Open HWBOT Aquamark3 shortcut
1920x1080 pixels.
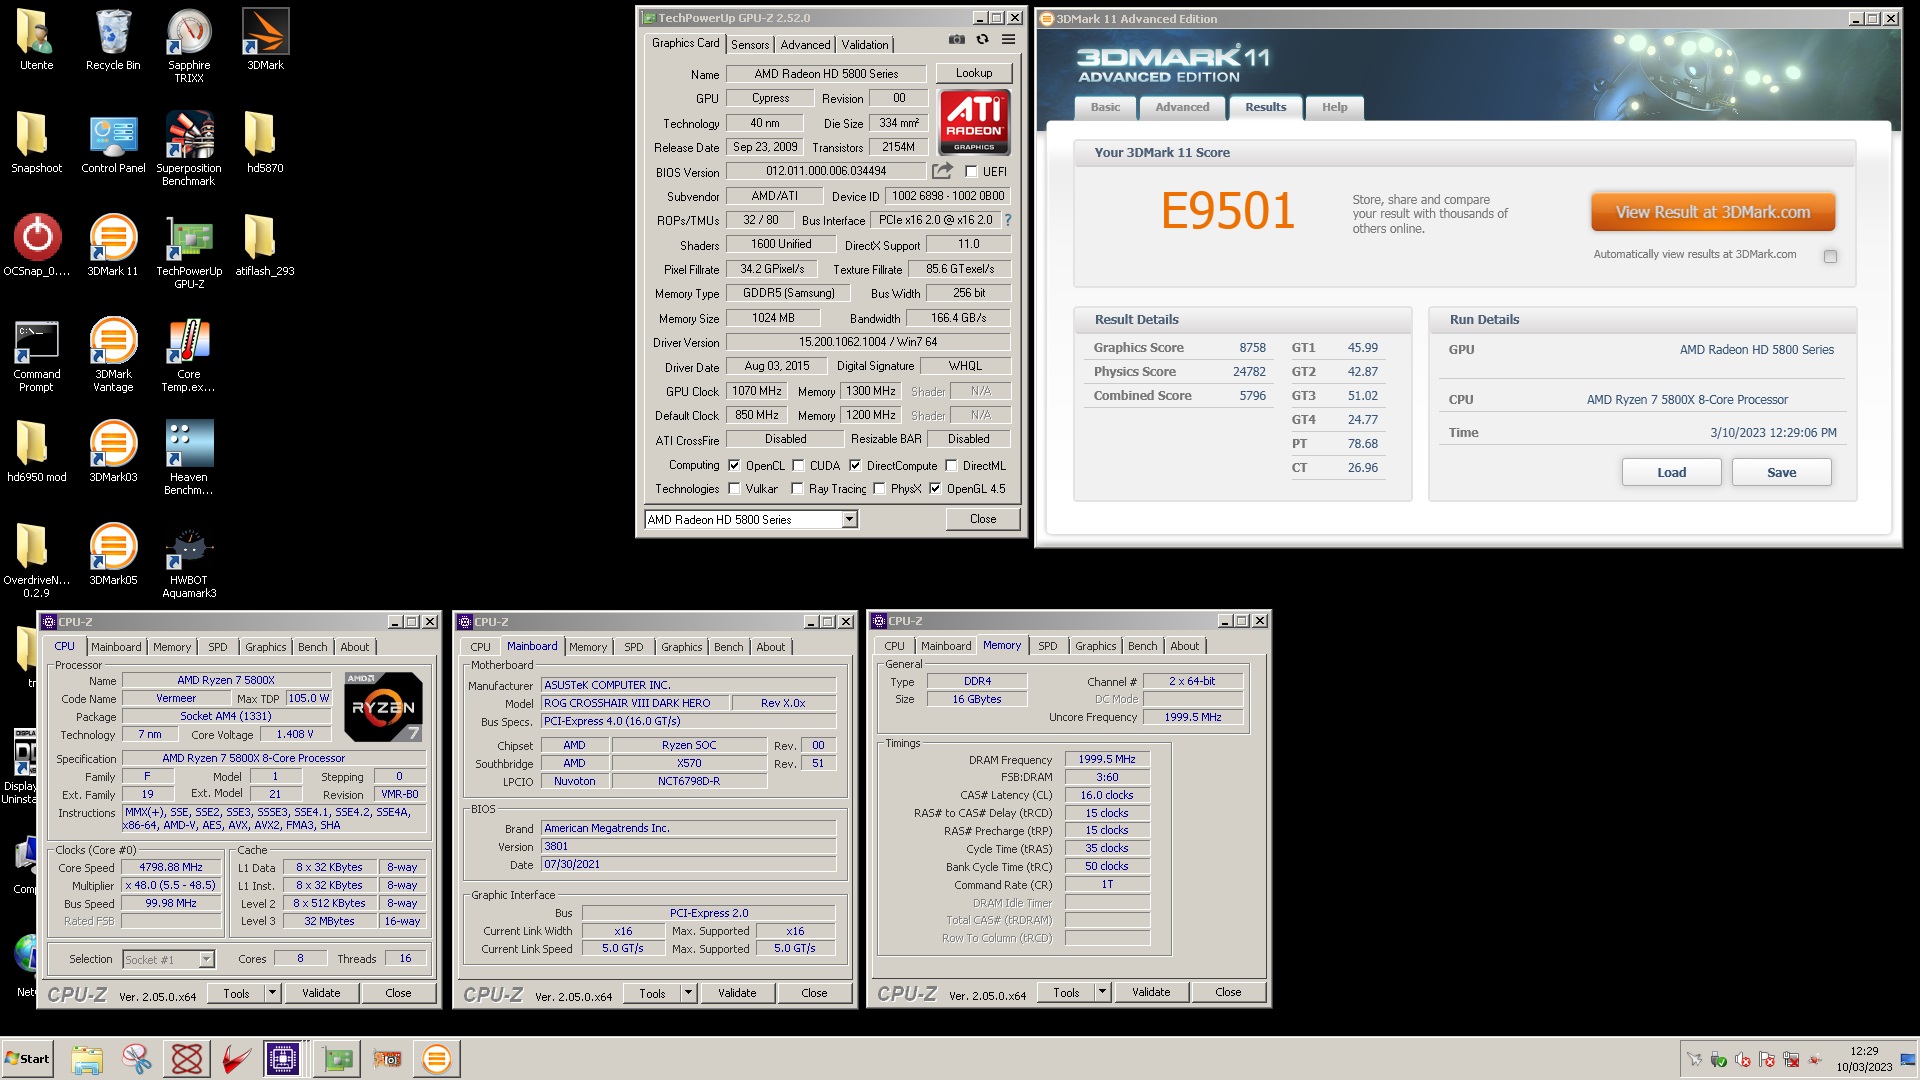pyautogui.click(x=189, y=561)
